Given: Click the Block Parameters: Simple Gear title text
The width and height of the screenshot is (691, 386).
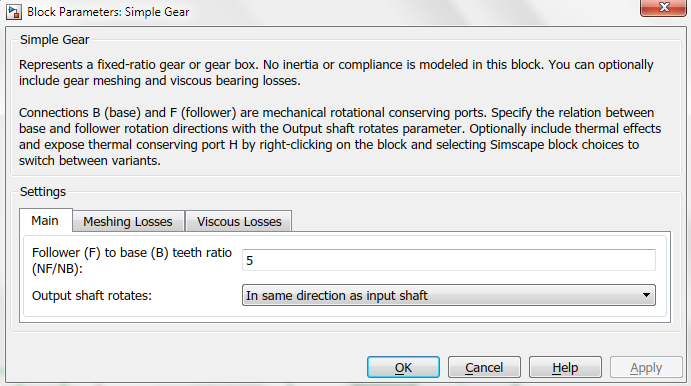Looking at the screenshot, I should point(108,12).
